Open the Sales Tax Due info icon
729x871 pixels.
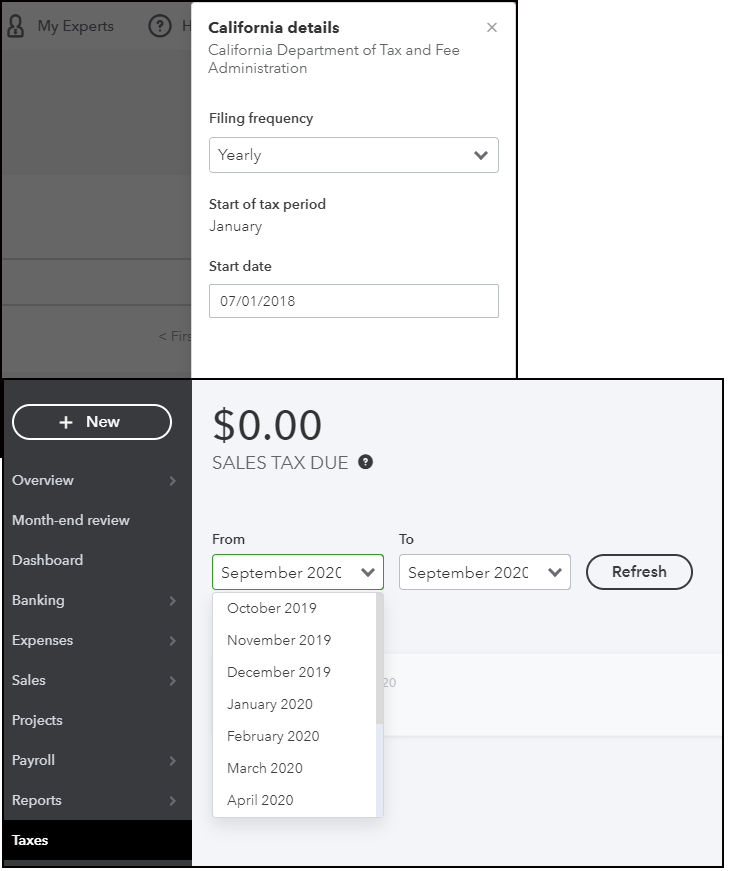pos(364,462)
